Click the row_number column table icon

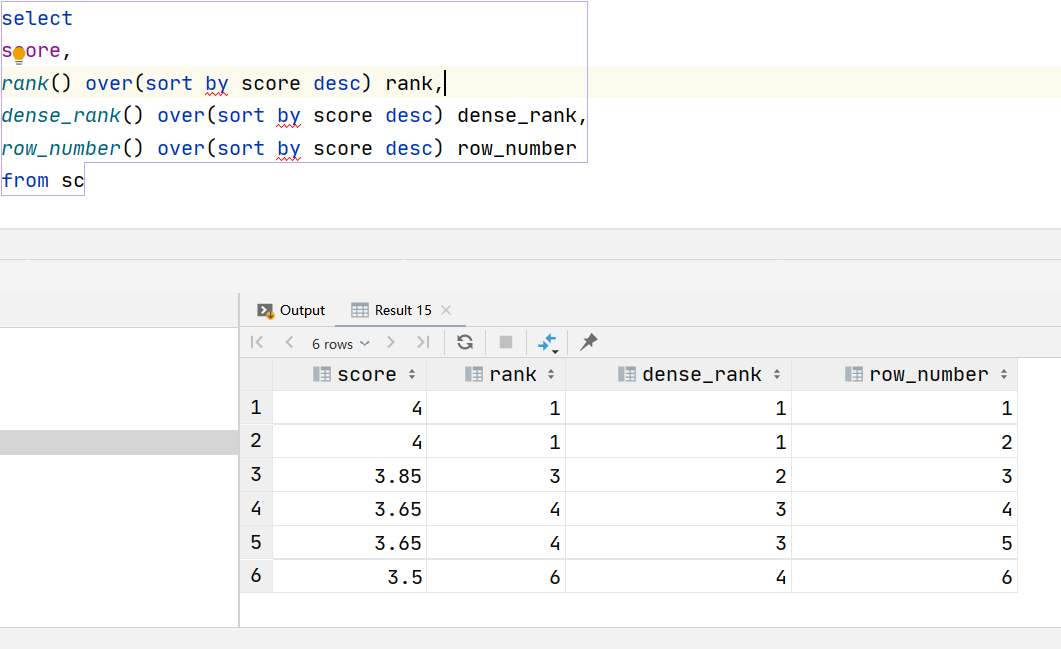(854, 374)
